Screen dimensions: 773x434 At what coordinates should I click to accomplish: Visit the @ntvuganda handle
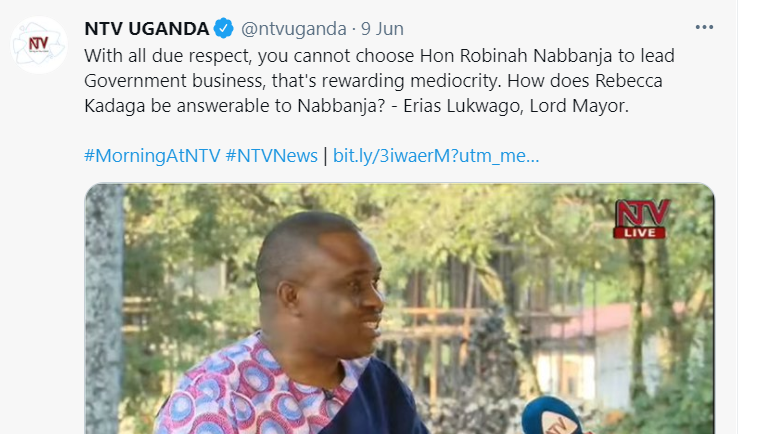[292, 28]
